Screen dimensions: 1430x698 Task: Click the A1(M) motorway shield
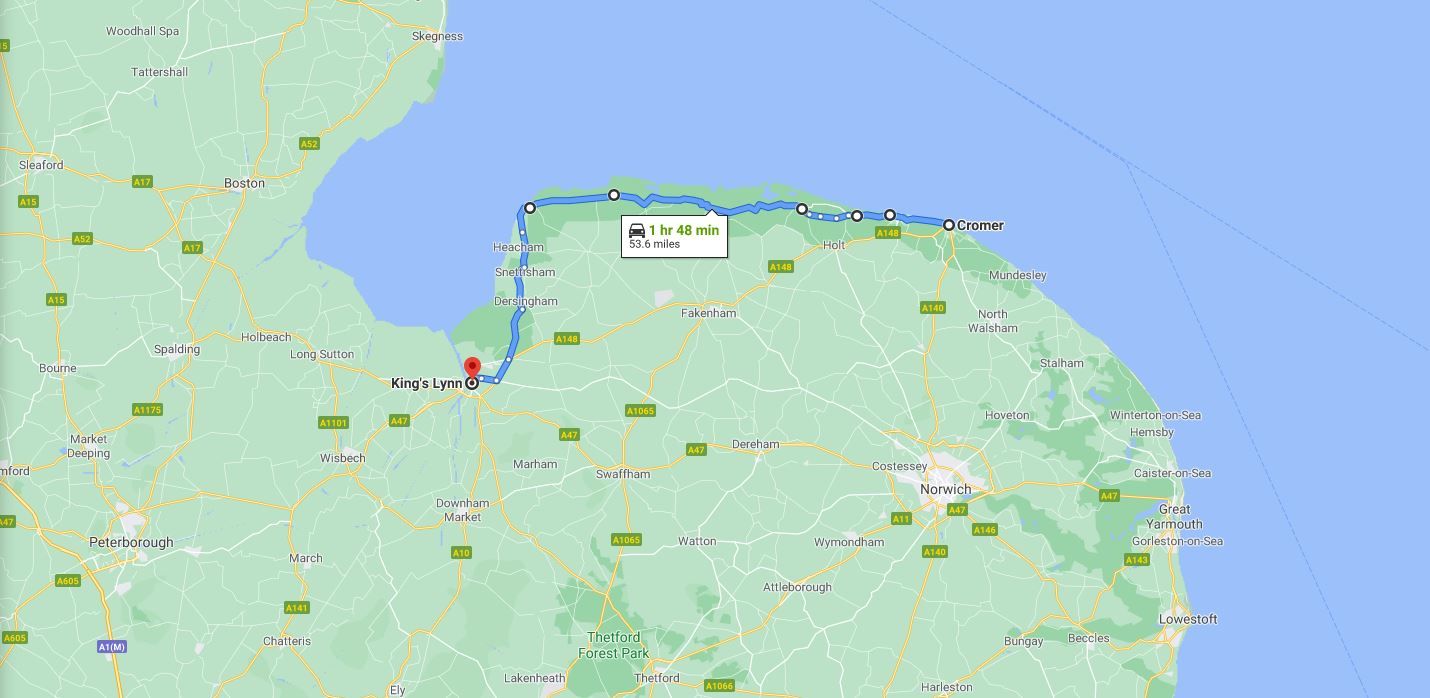click(x=112, y=647)
